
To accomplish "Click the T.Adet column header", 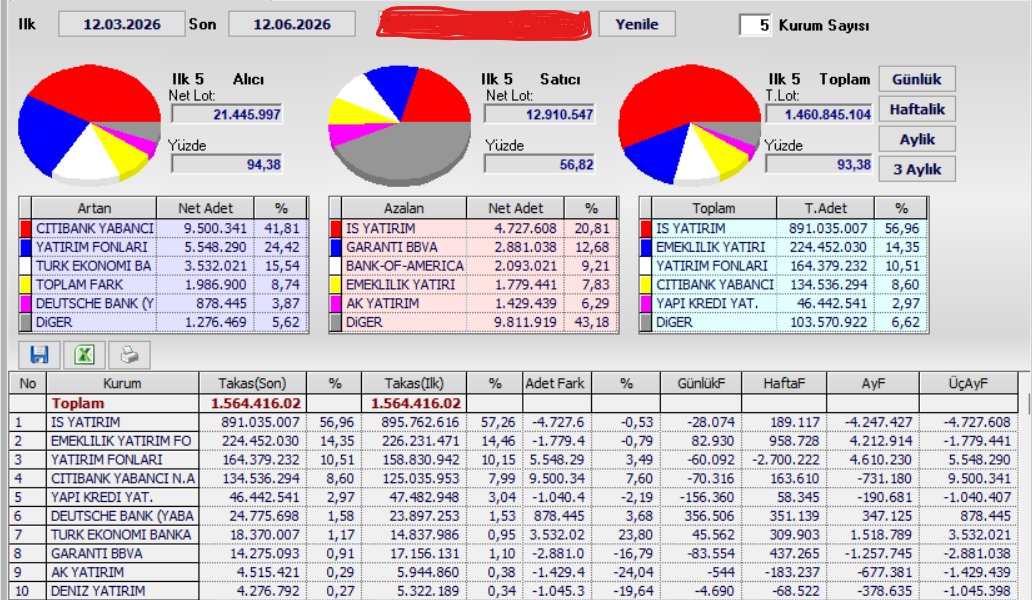I will pos(825,209).
